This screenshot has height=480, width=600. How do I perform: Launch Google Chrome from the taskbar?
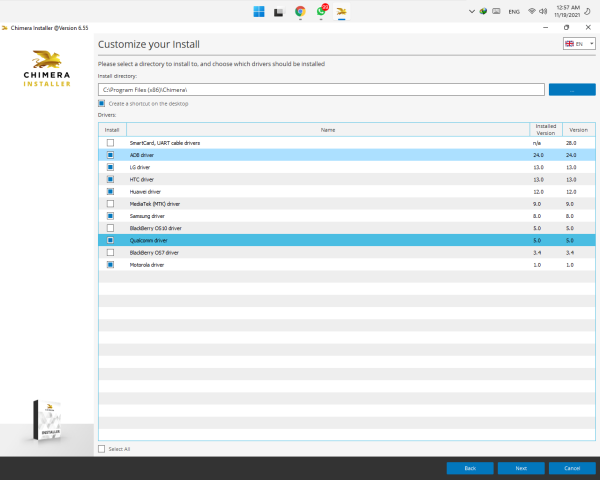tap(300, 11)
